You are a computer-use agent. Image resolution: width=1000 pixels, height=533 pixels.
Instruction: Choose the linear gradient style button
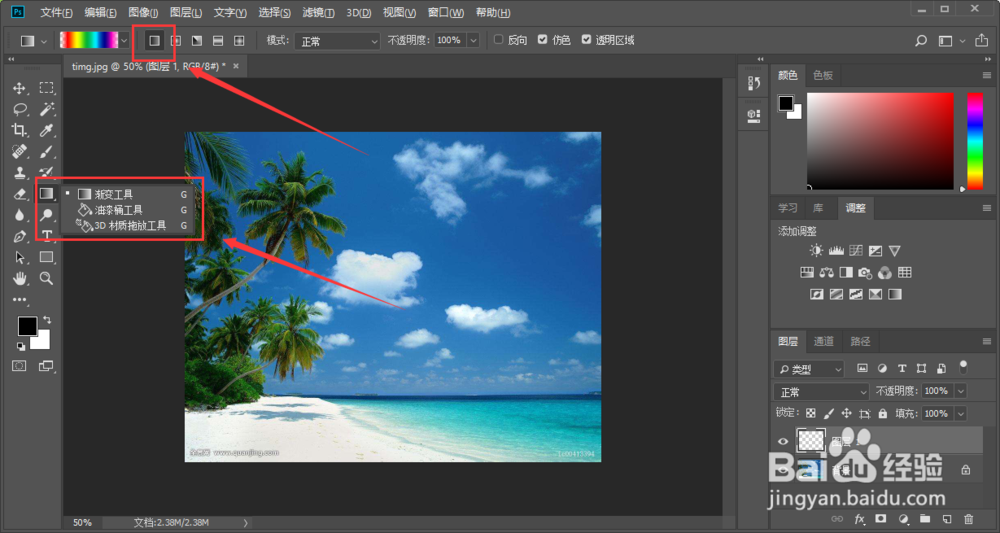pyautogui.click(x=154, y=41)
